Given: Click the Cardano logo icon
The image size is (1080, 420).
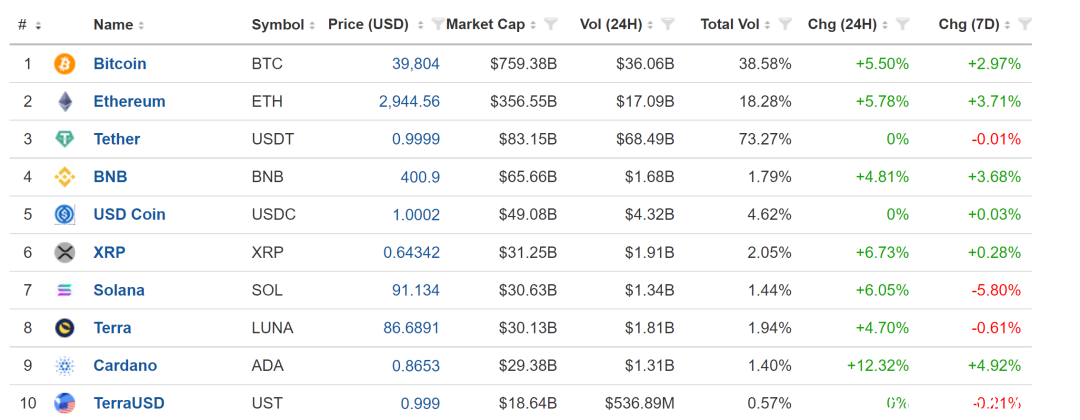Looking at the screenshot, I should click(65, 366).
